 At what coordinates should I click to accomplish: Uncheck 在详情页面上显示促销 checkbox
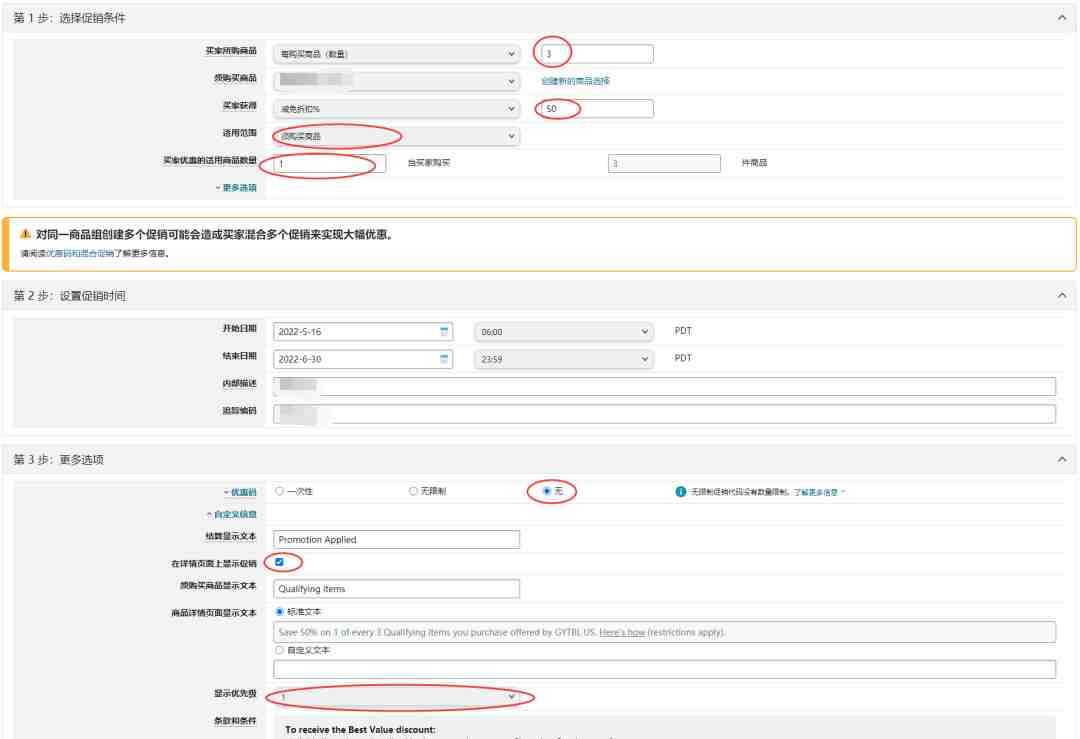[x=280, y=562]
